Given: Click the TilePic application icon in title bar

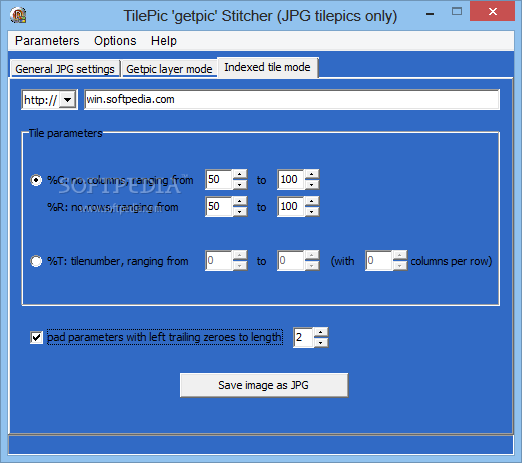Looking at the screenshot, I should 18,15.
